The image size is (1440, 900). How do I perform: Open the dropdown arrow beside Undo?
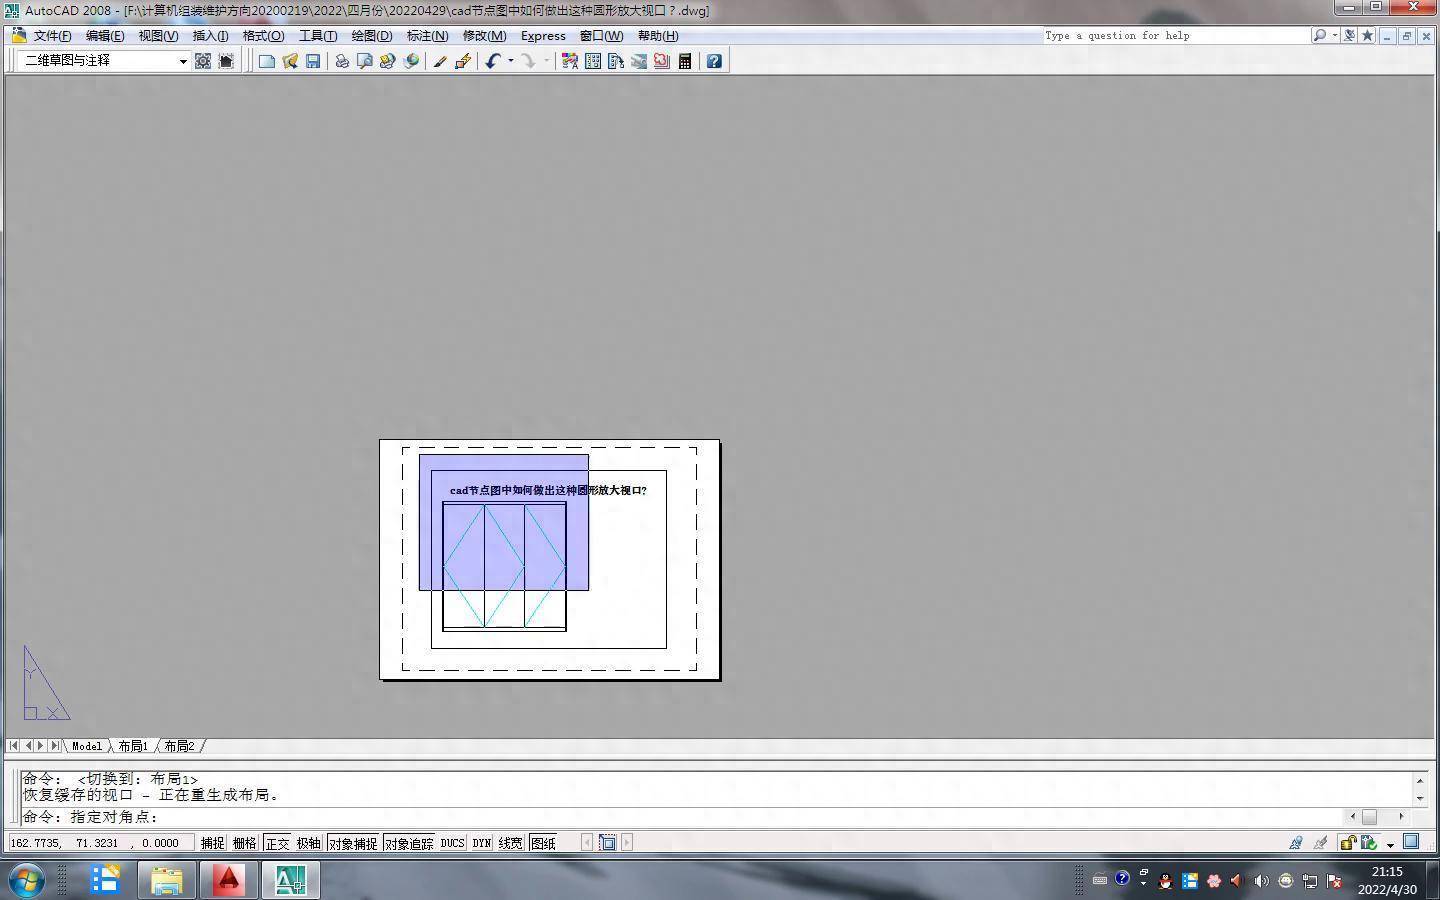[510, 61]
